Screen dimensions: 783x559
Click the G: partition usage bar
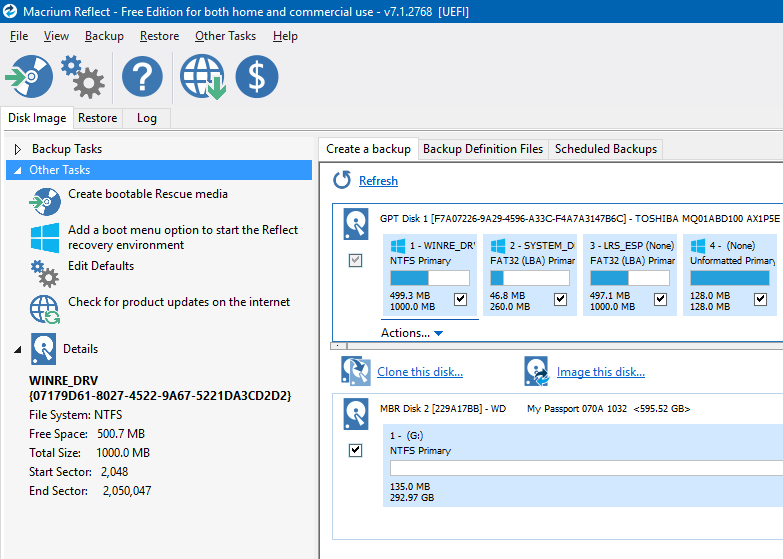pos(586,468)
